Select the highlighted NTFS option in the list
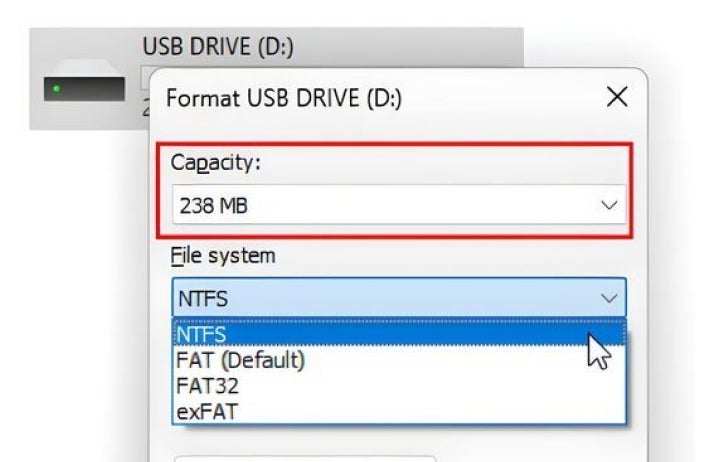This screenshot has width=710, height=462. (202, 335)
